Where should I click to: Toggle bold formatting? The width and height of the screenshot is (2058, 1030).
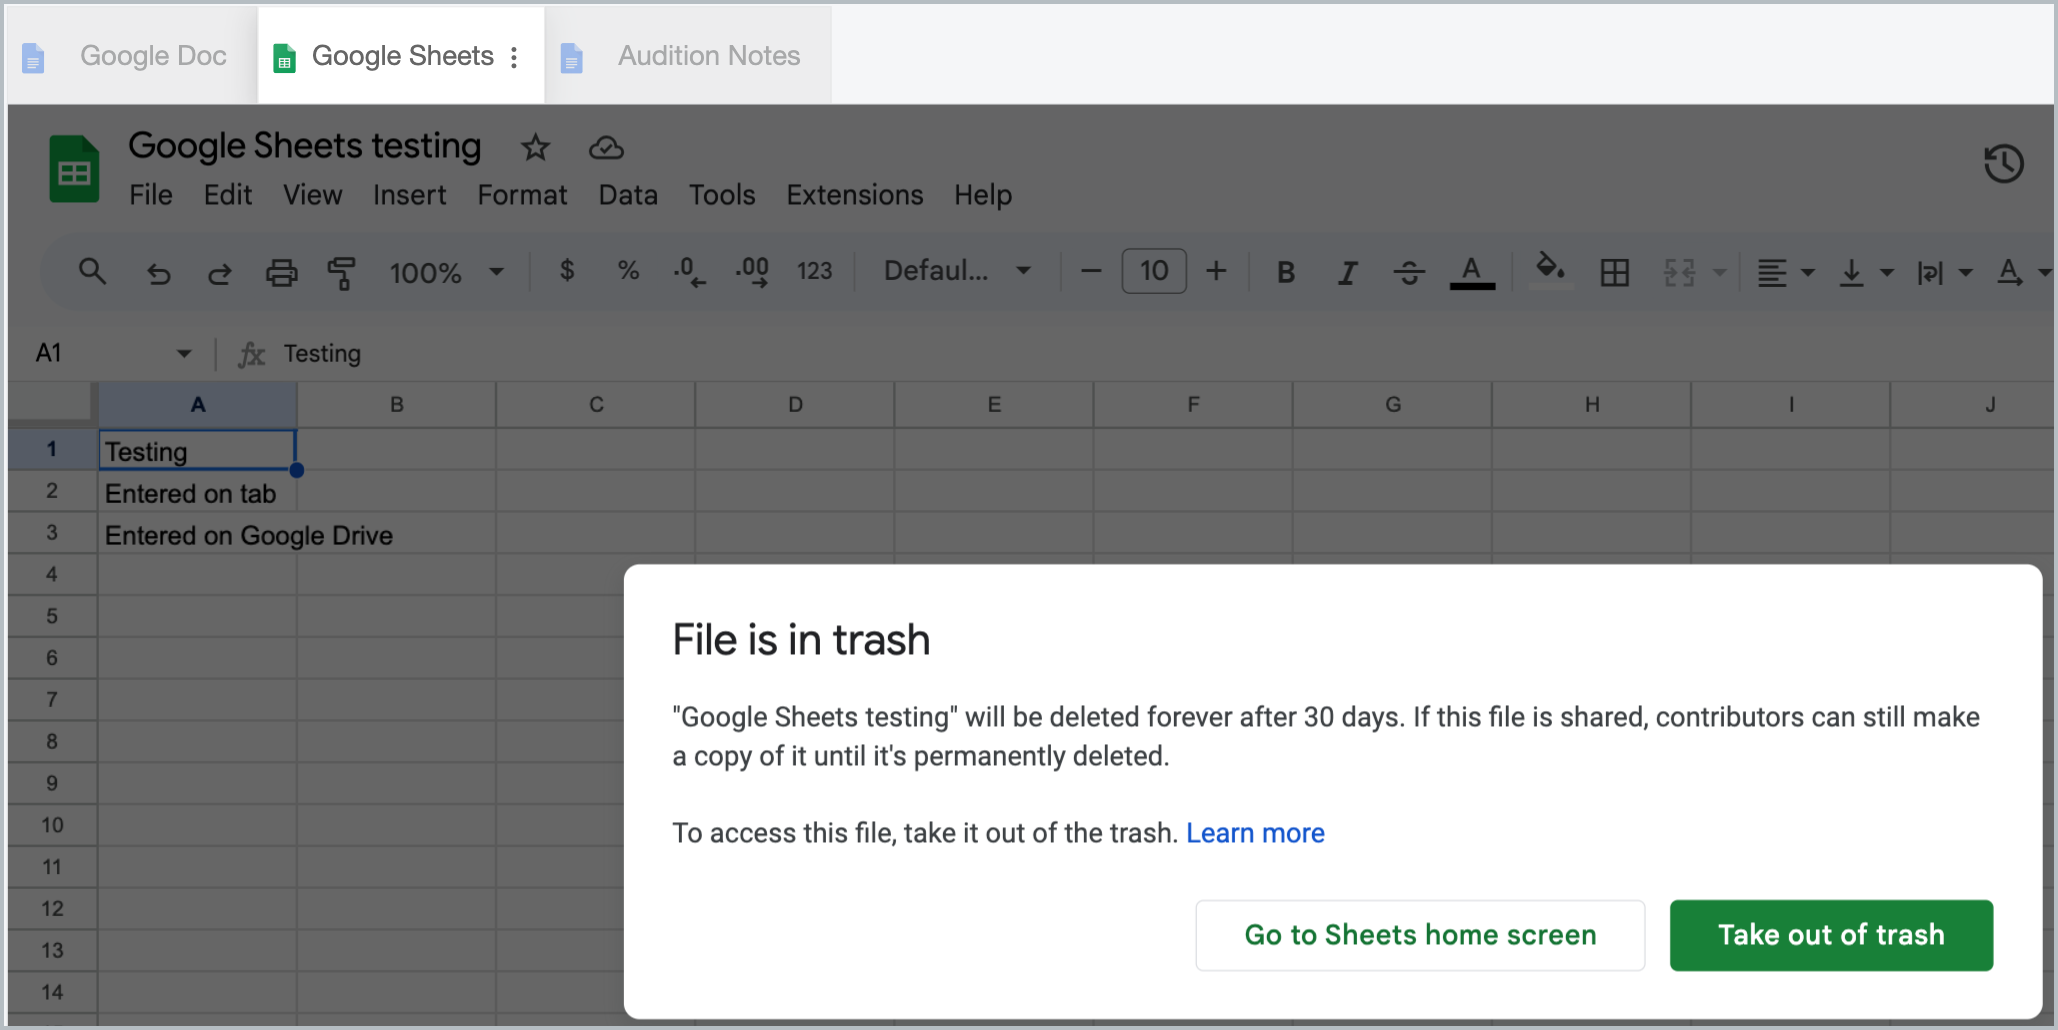[1286, 272]
